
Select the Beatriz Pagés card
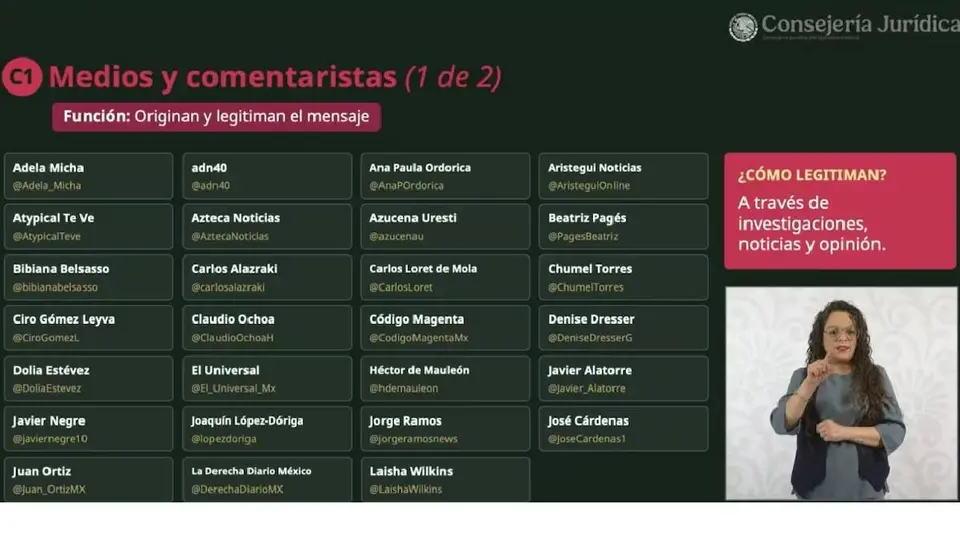623,227
